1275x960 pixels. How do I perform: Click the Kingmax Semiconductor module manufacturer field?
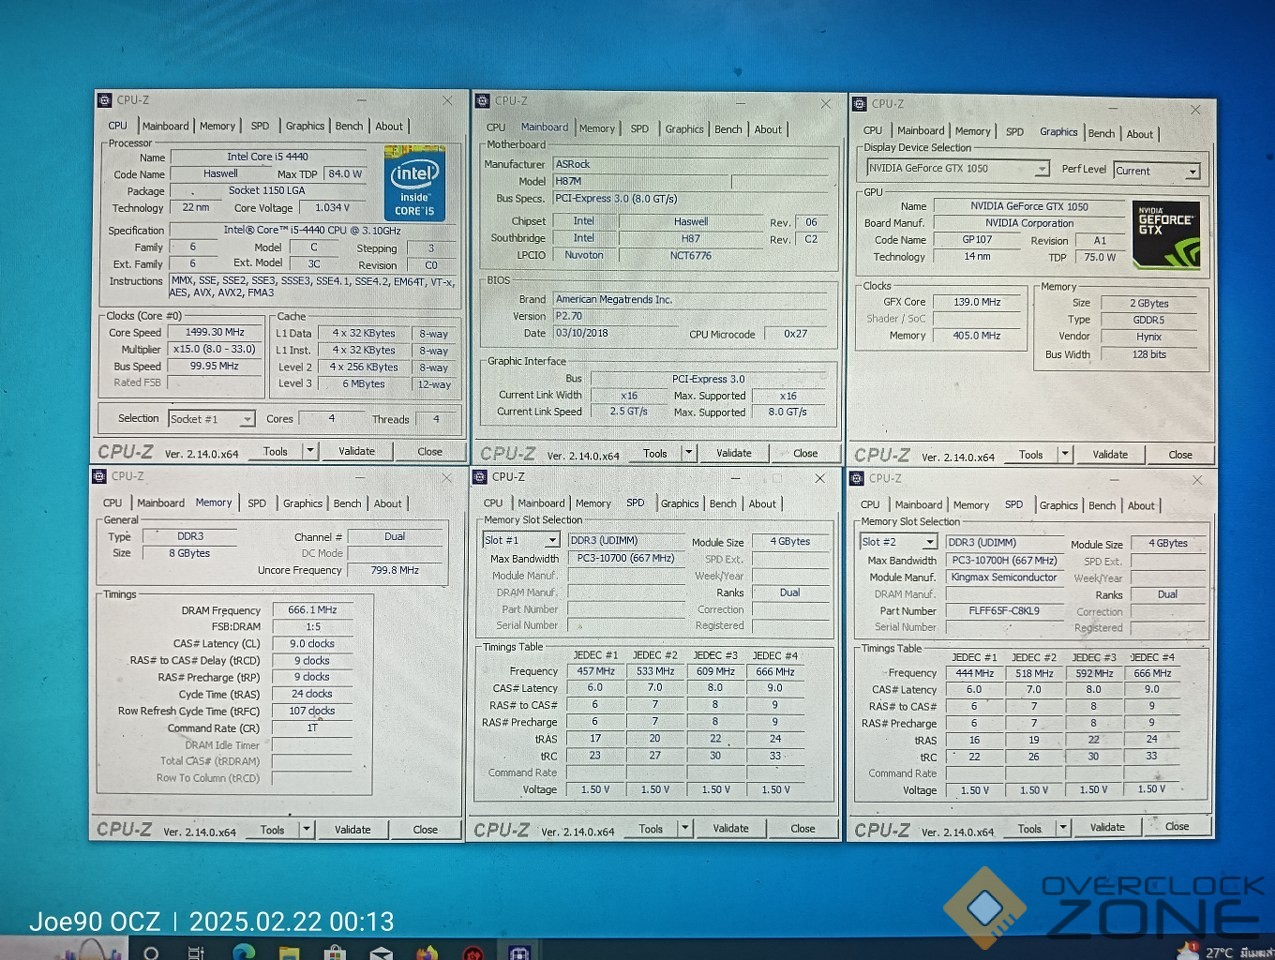[1004, 577]
